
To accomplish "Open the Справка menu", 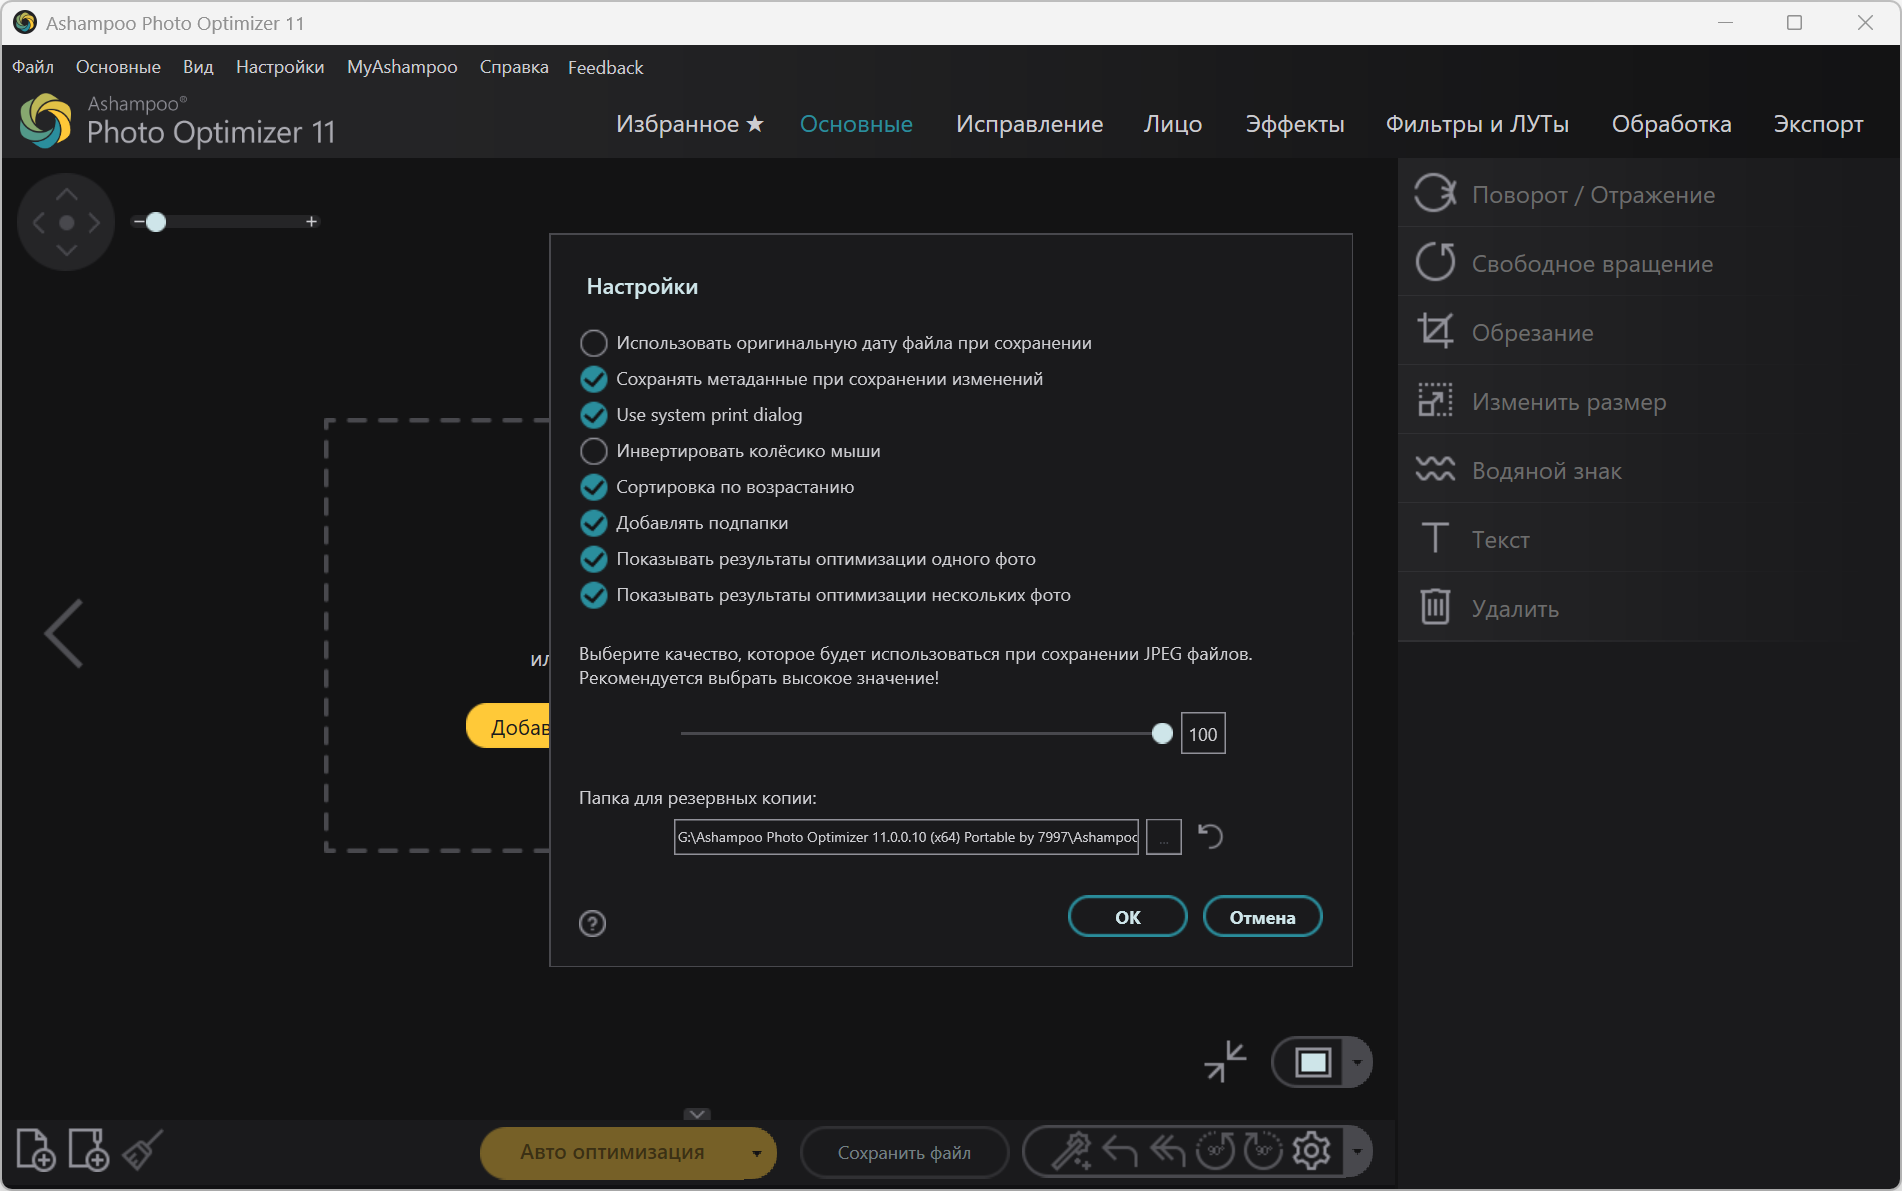I will (x=514, y=67).
